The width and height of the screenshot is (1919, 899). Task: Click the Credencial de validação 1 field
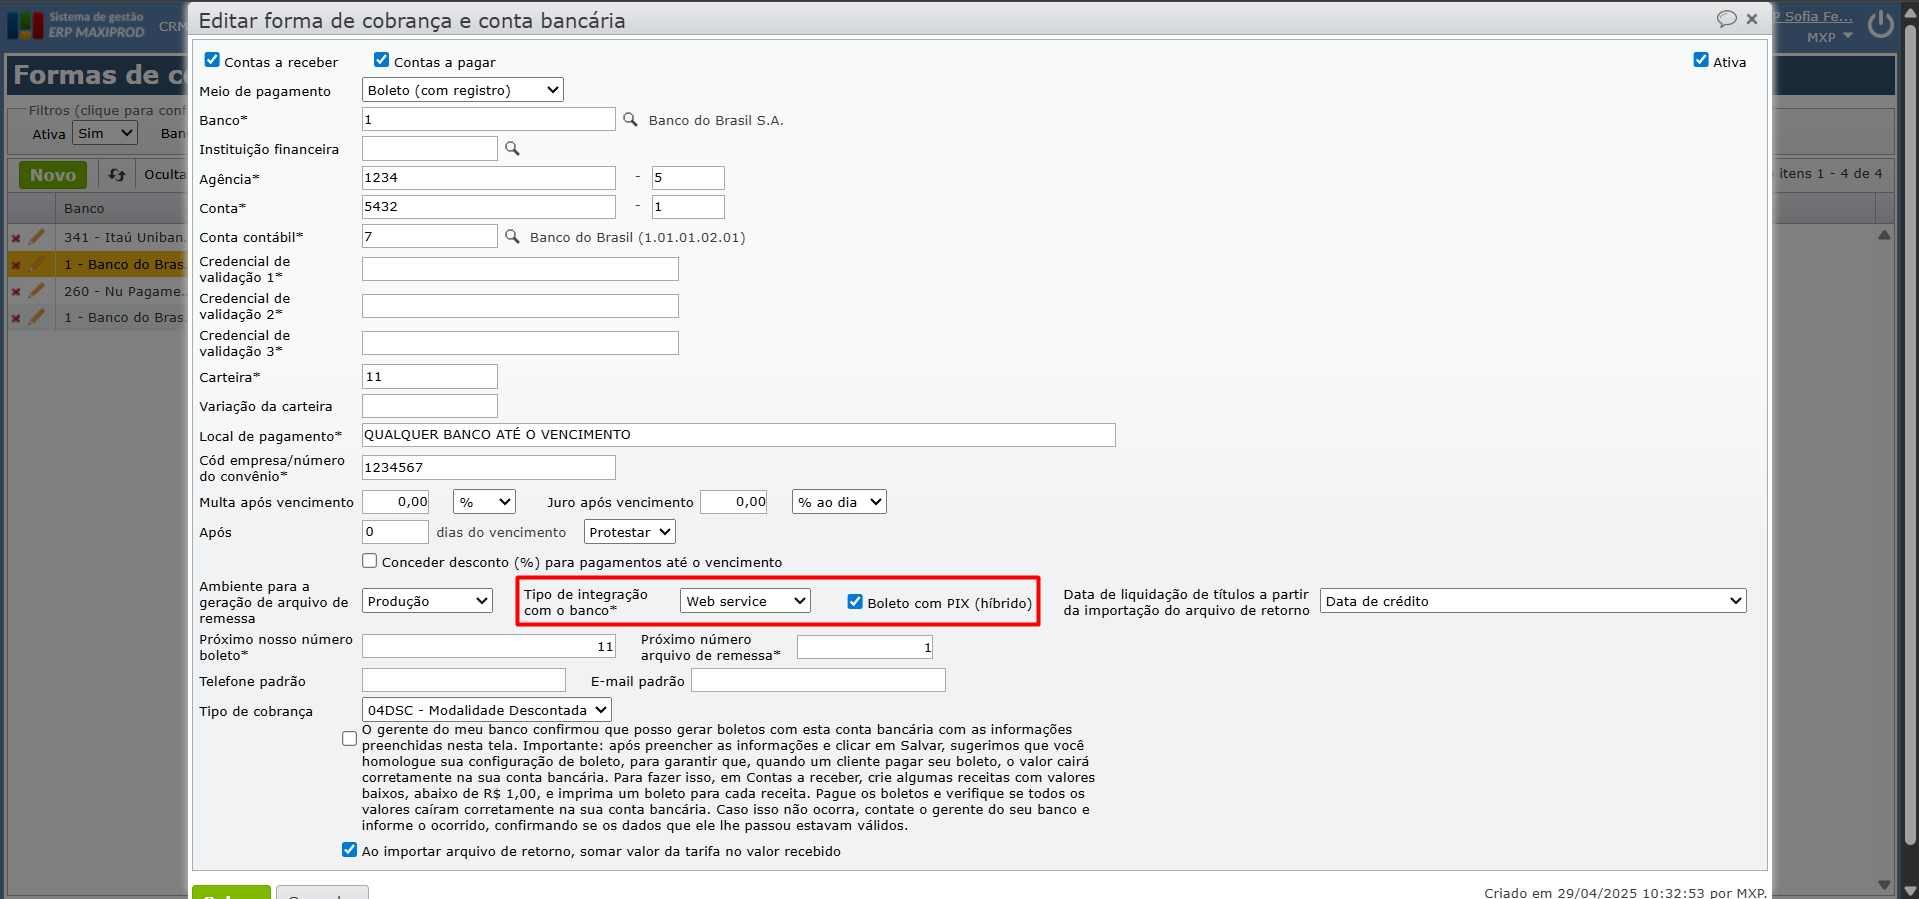pos(520,269)
